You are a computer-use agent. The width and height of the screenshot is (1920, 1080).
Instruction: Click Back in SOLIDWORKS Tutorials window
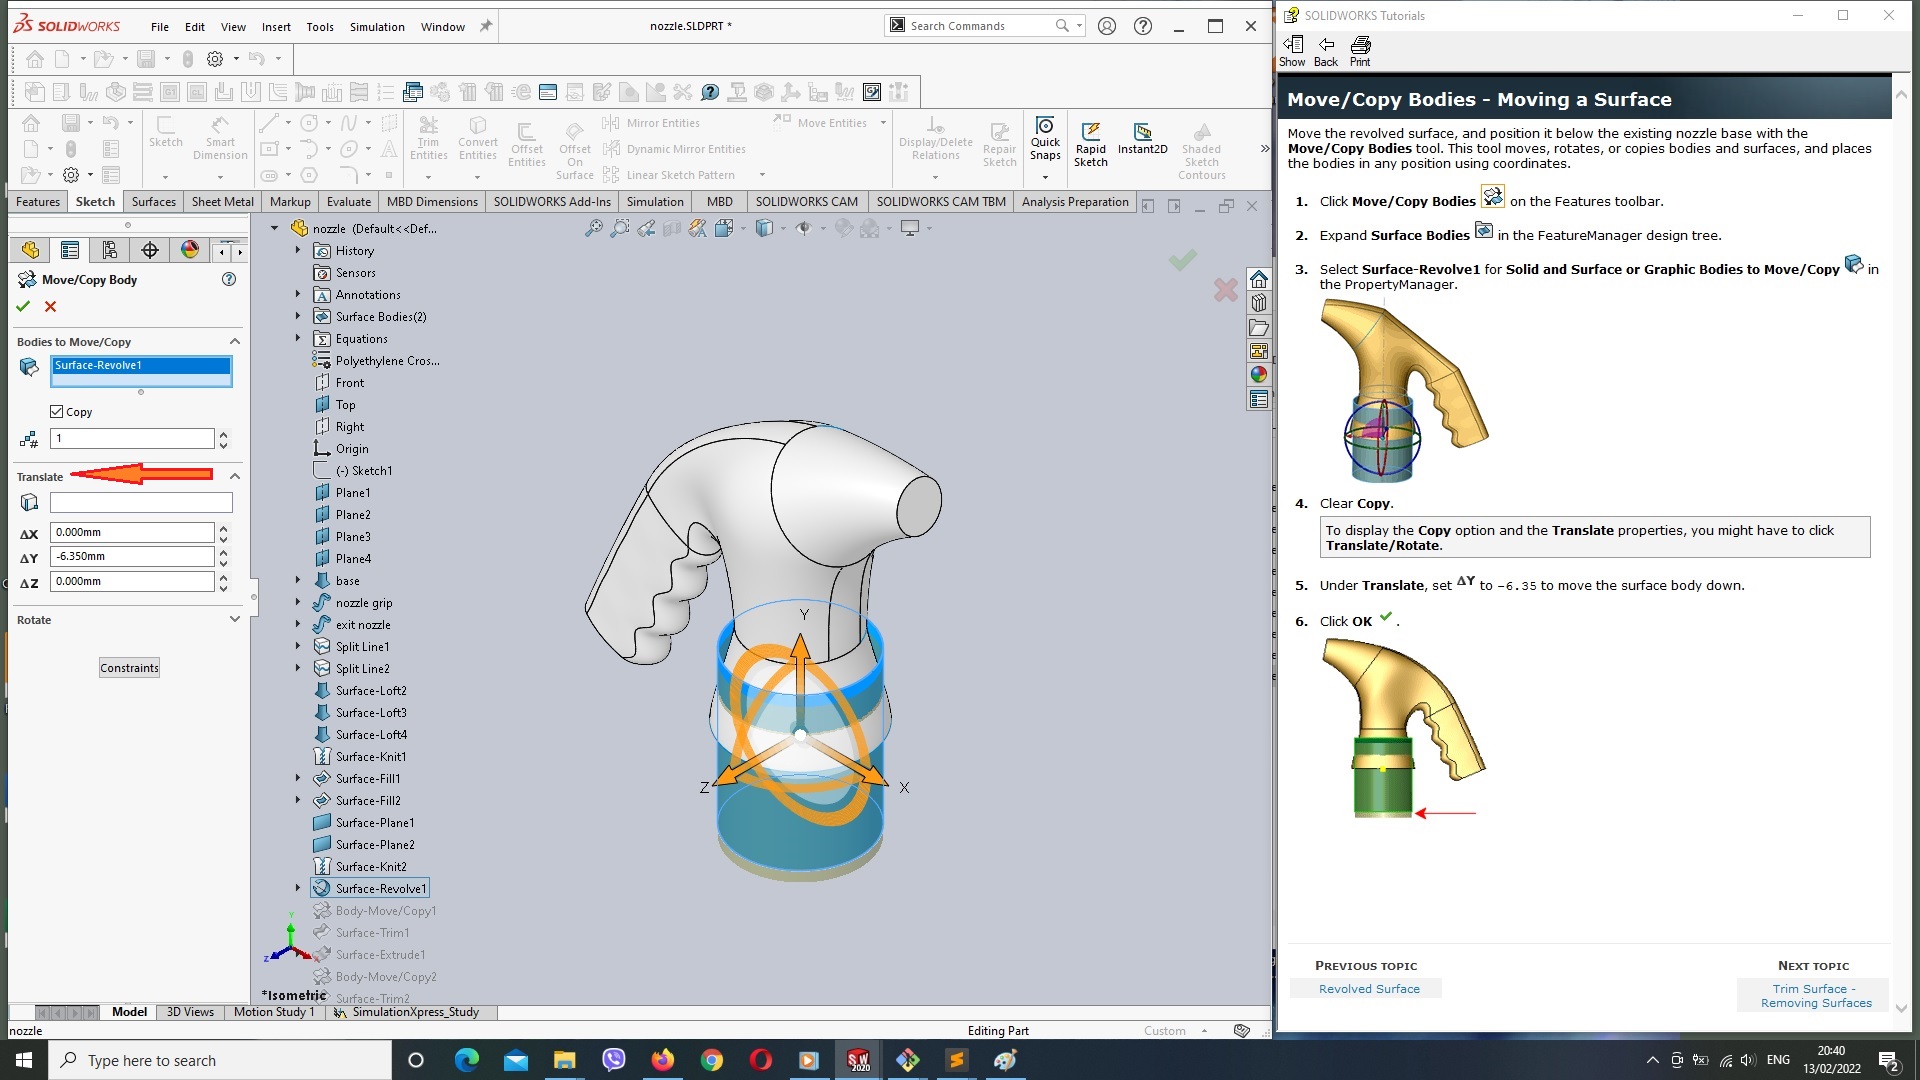1326,51
